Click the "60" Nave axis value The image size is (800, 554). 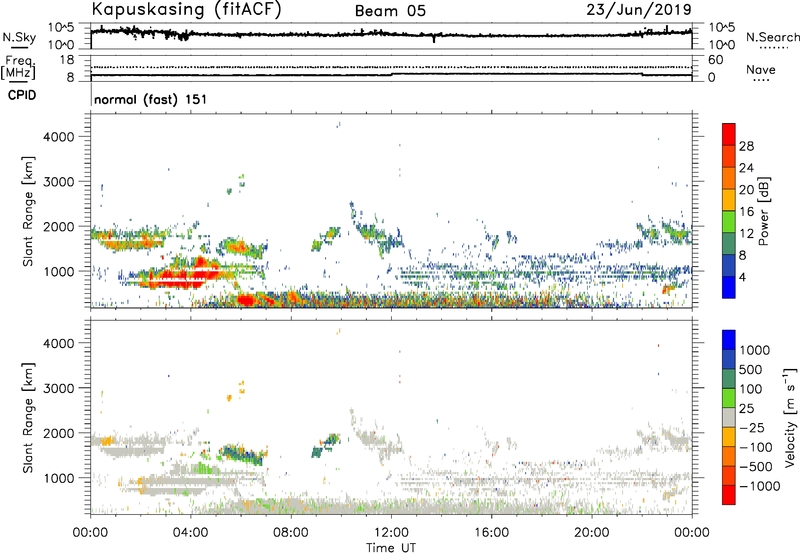715,60
